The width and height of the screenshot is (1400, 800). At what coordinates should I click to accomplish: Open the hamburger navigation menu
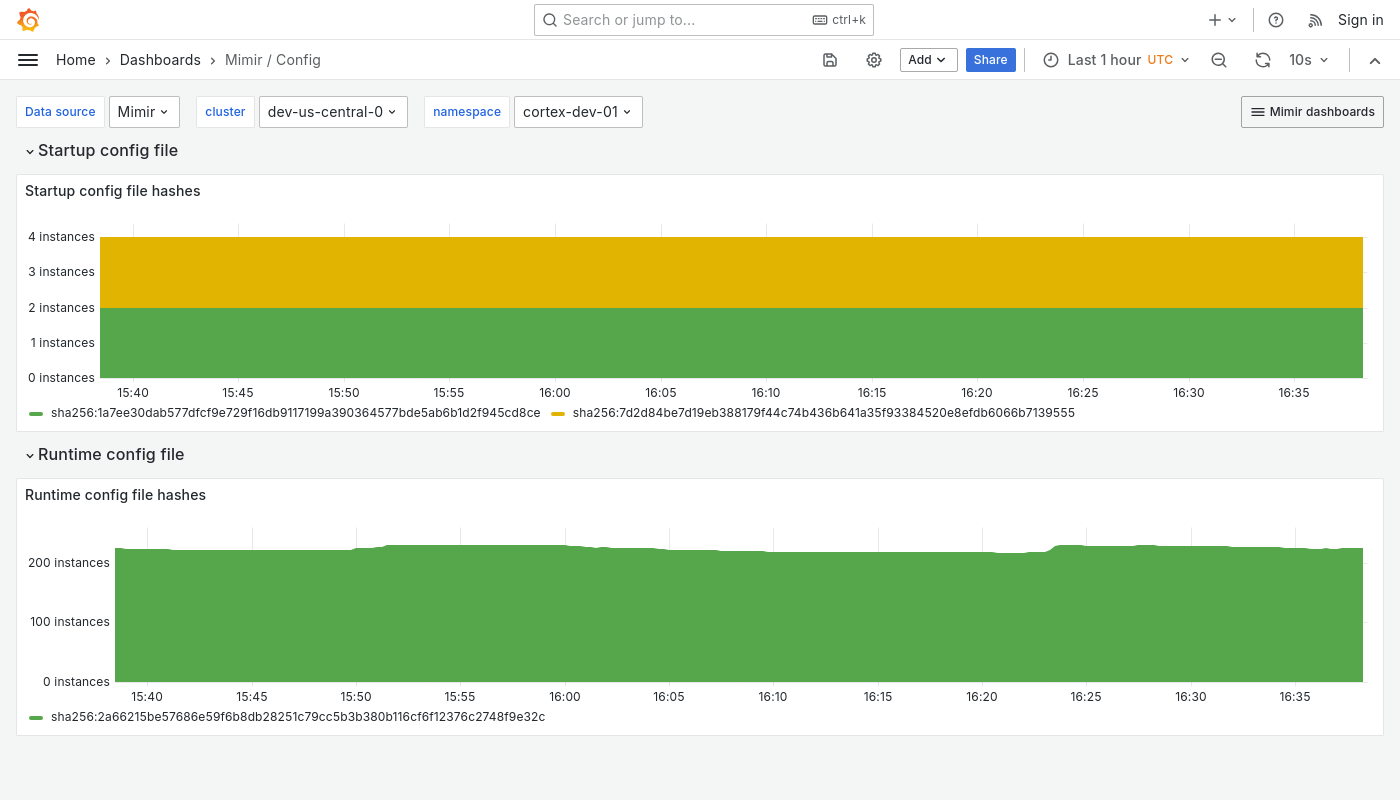point(28,60)
